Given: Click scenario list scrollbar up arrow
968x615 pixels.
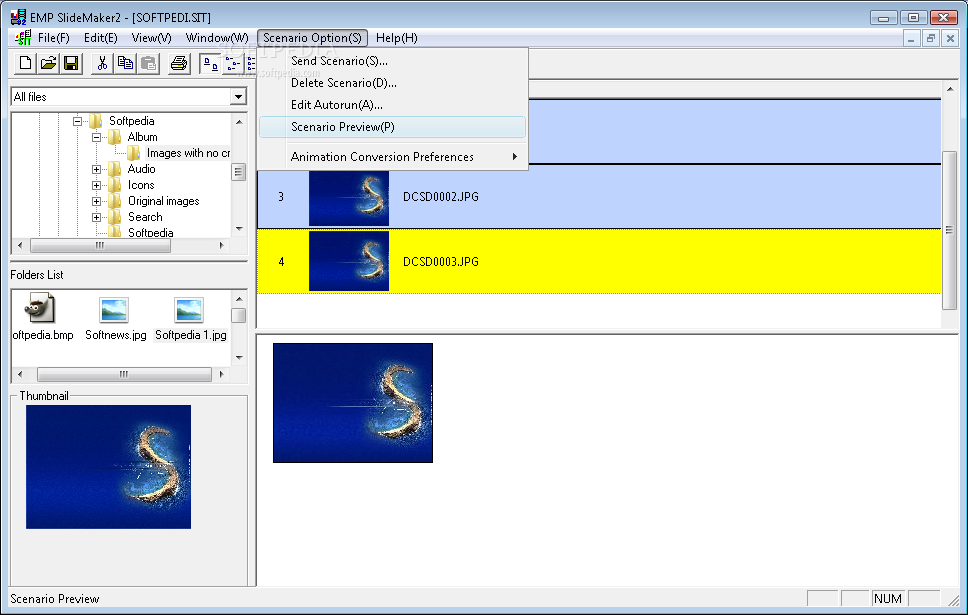Looking at the screenshot, I should coord(950,90).
